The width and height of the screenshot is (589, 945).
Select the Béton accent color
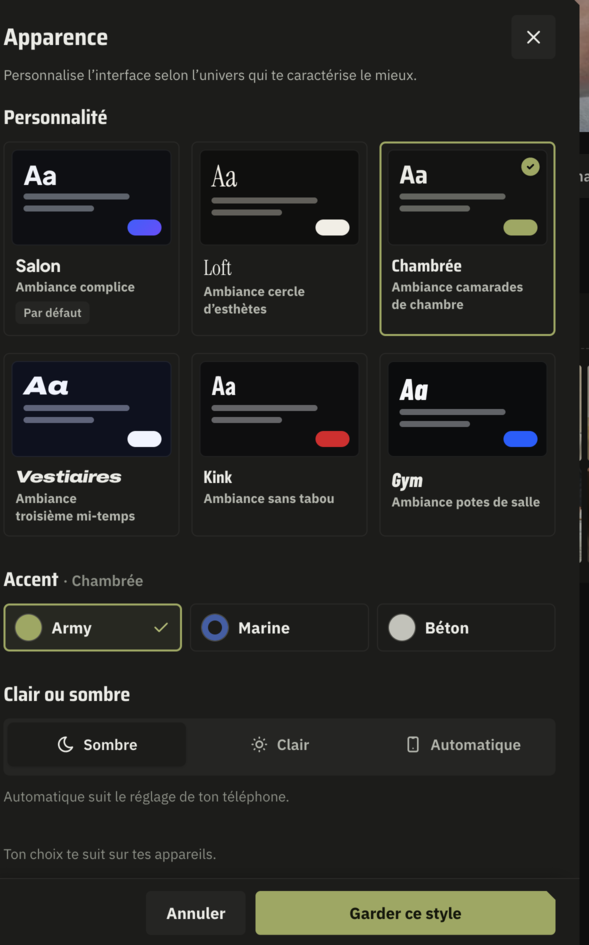point(466,627)
